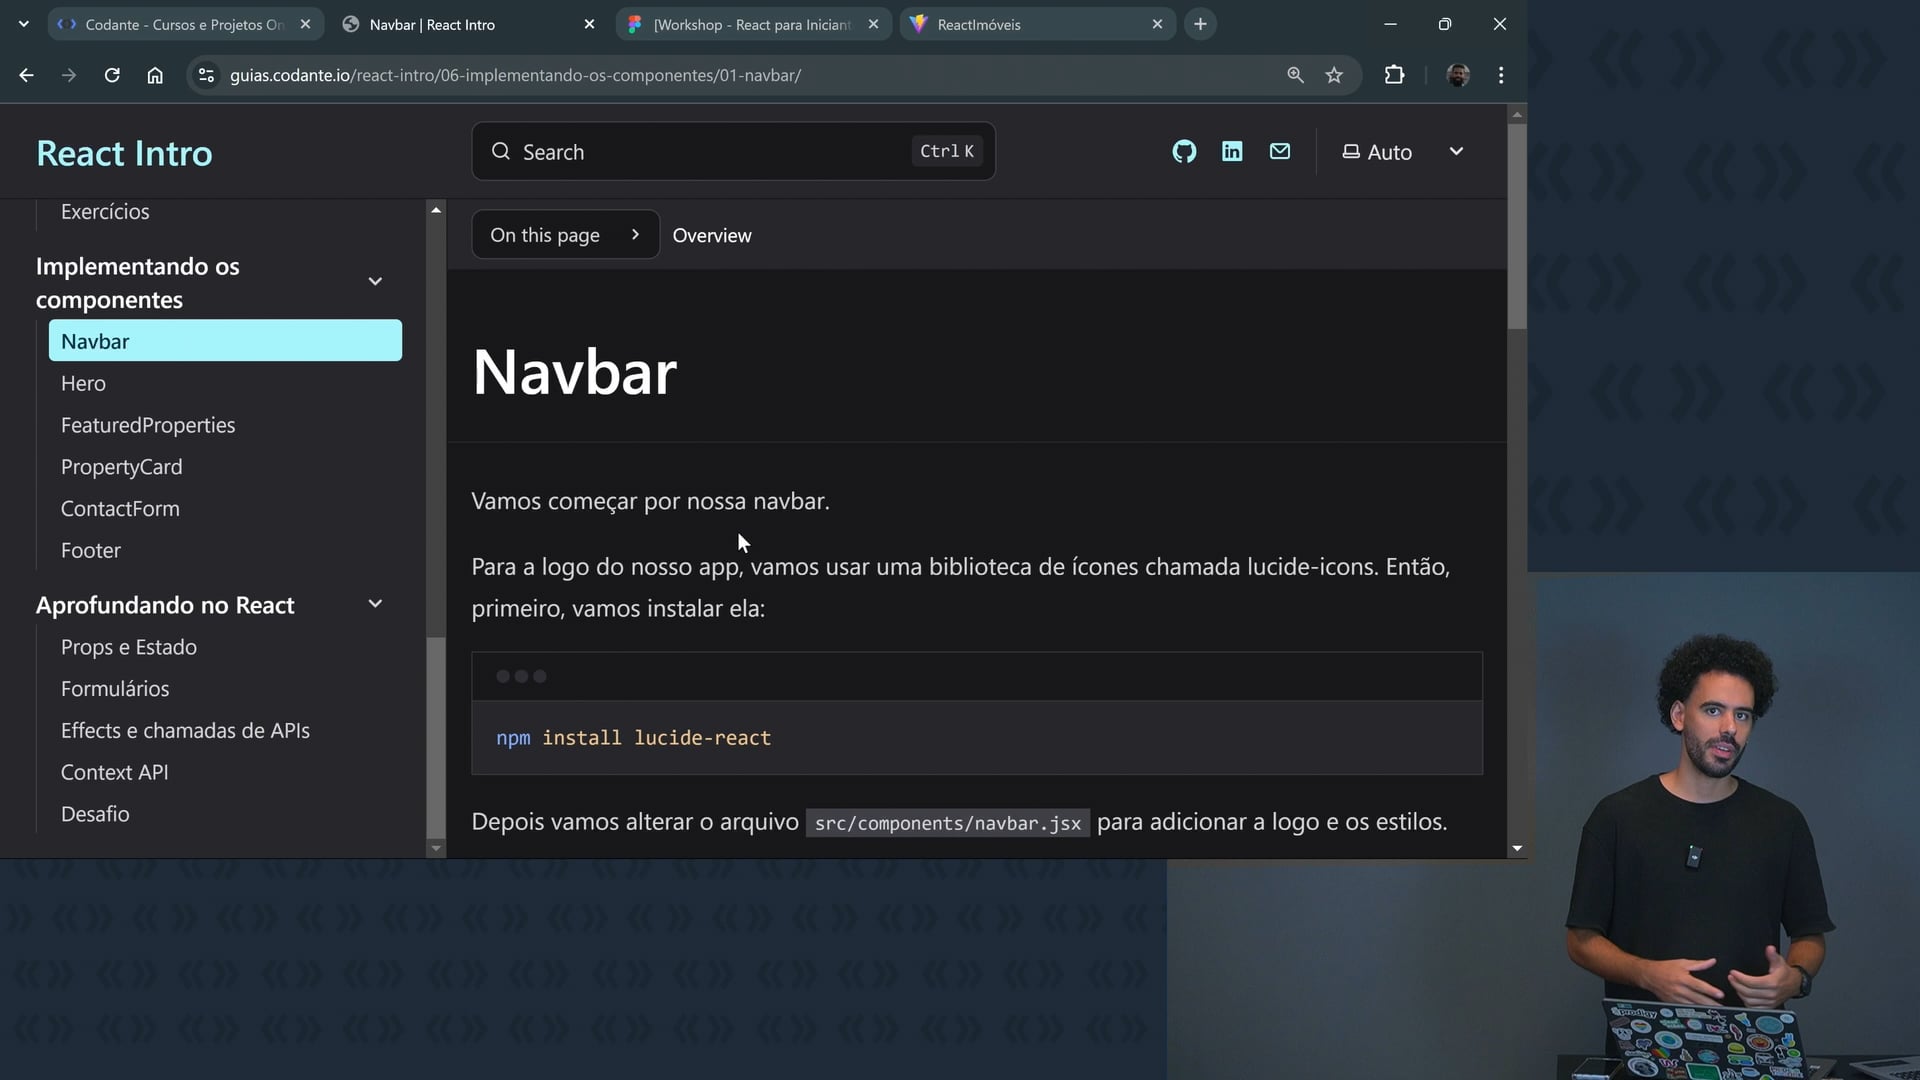Viewport: 1920px width, 1080px height.
Task: Click the zoom magnifier in address bar
Action: (x=1295, y=75)
